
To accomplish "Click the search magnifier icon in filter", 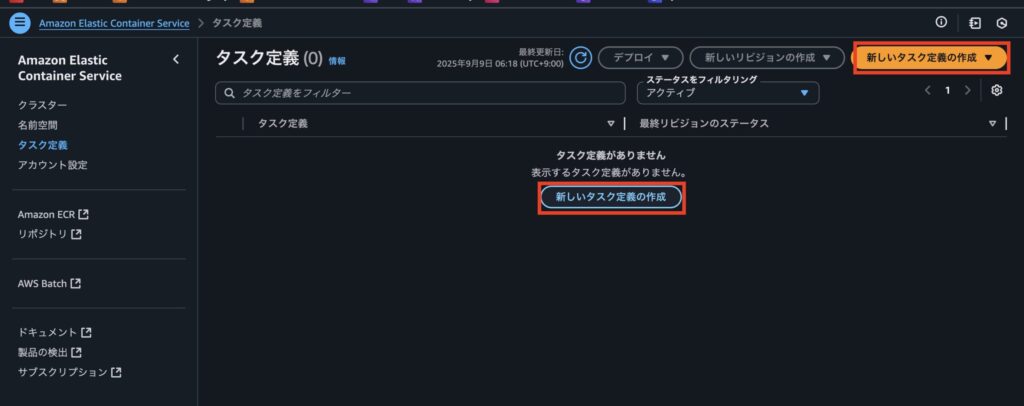I will 229,93.
